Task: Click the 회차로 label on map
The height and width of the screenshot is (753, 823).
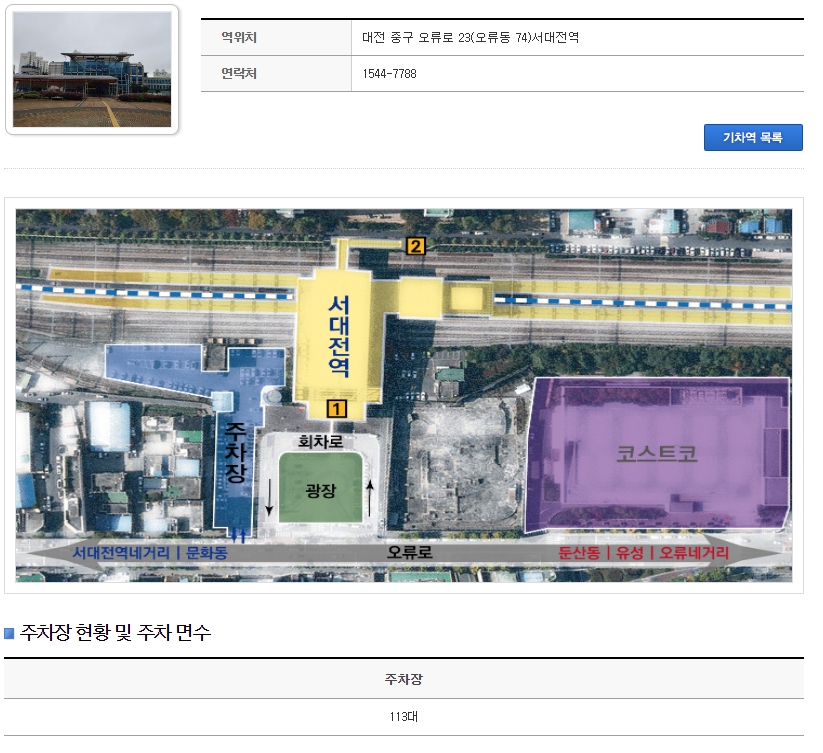Action: coord(320,441)
